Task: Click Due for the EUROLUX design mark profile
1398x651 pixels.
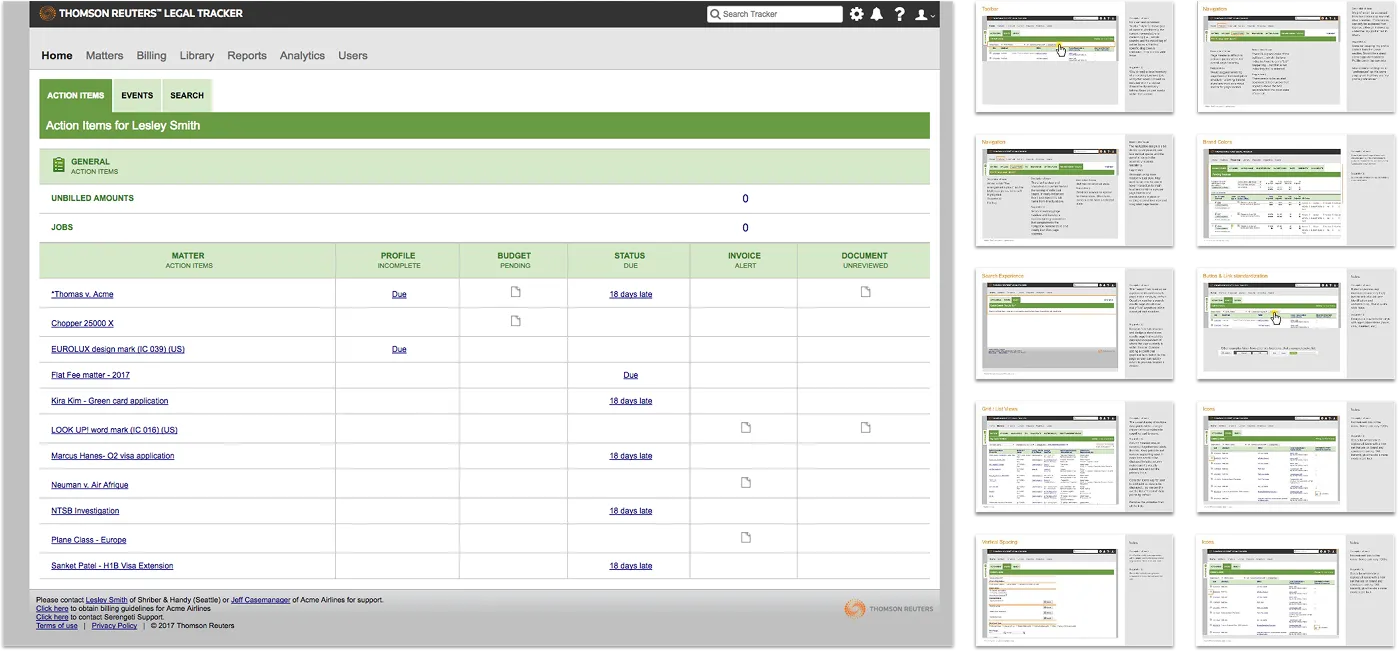Action: point(398,349)
